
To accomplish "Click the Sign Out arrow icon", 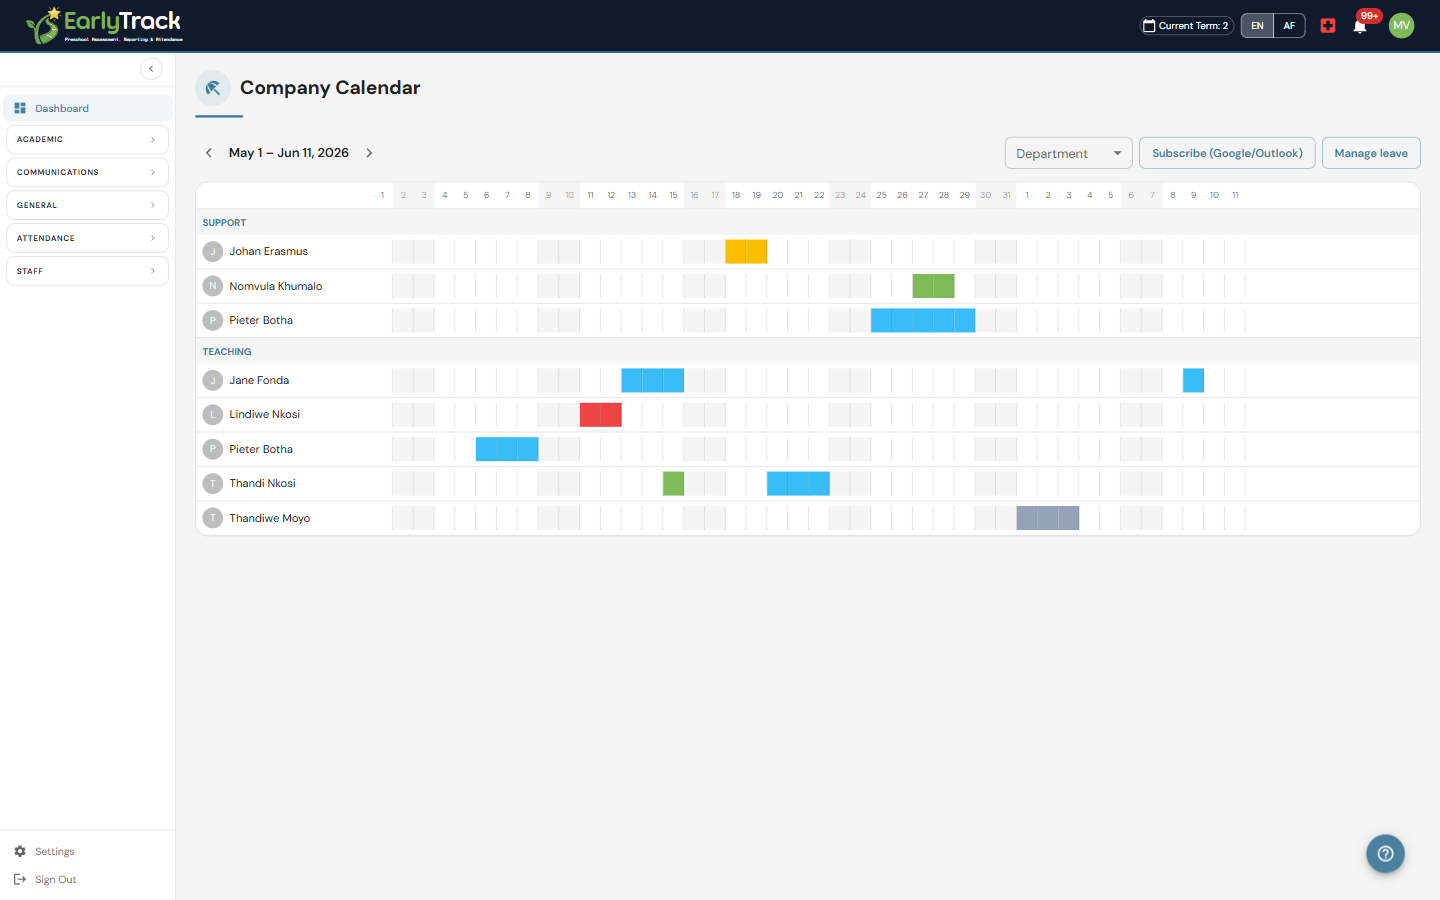I will pos(20,879).
